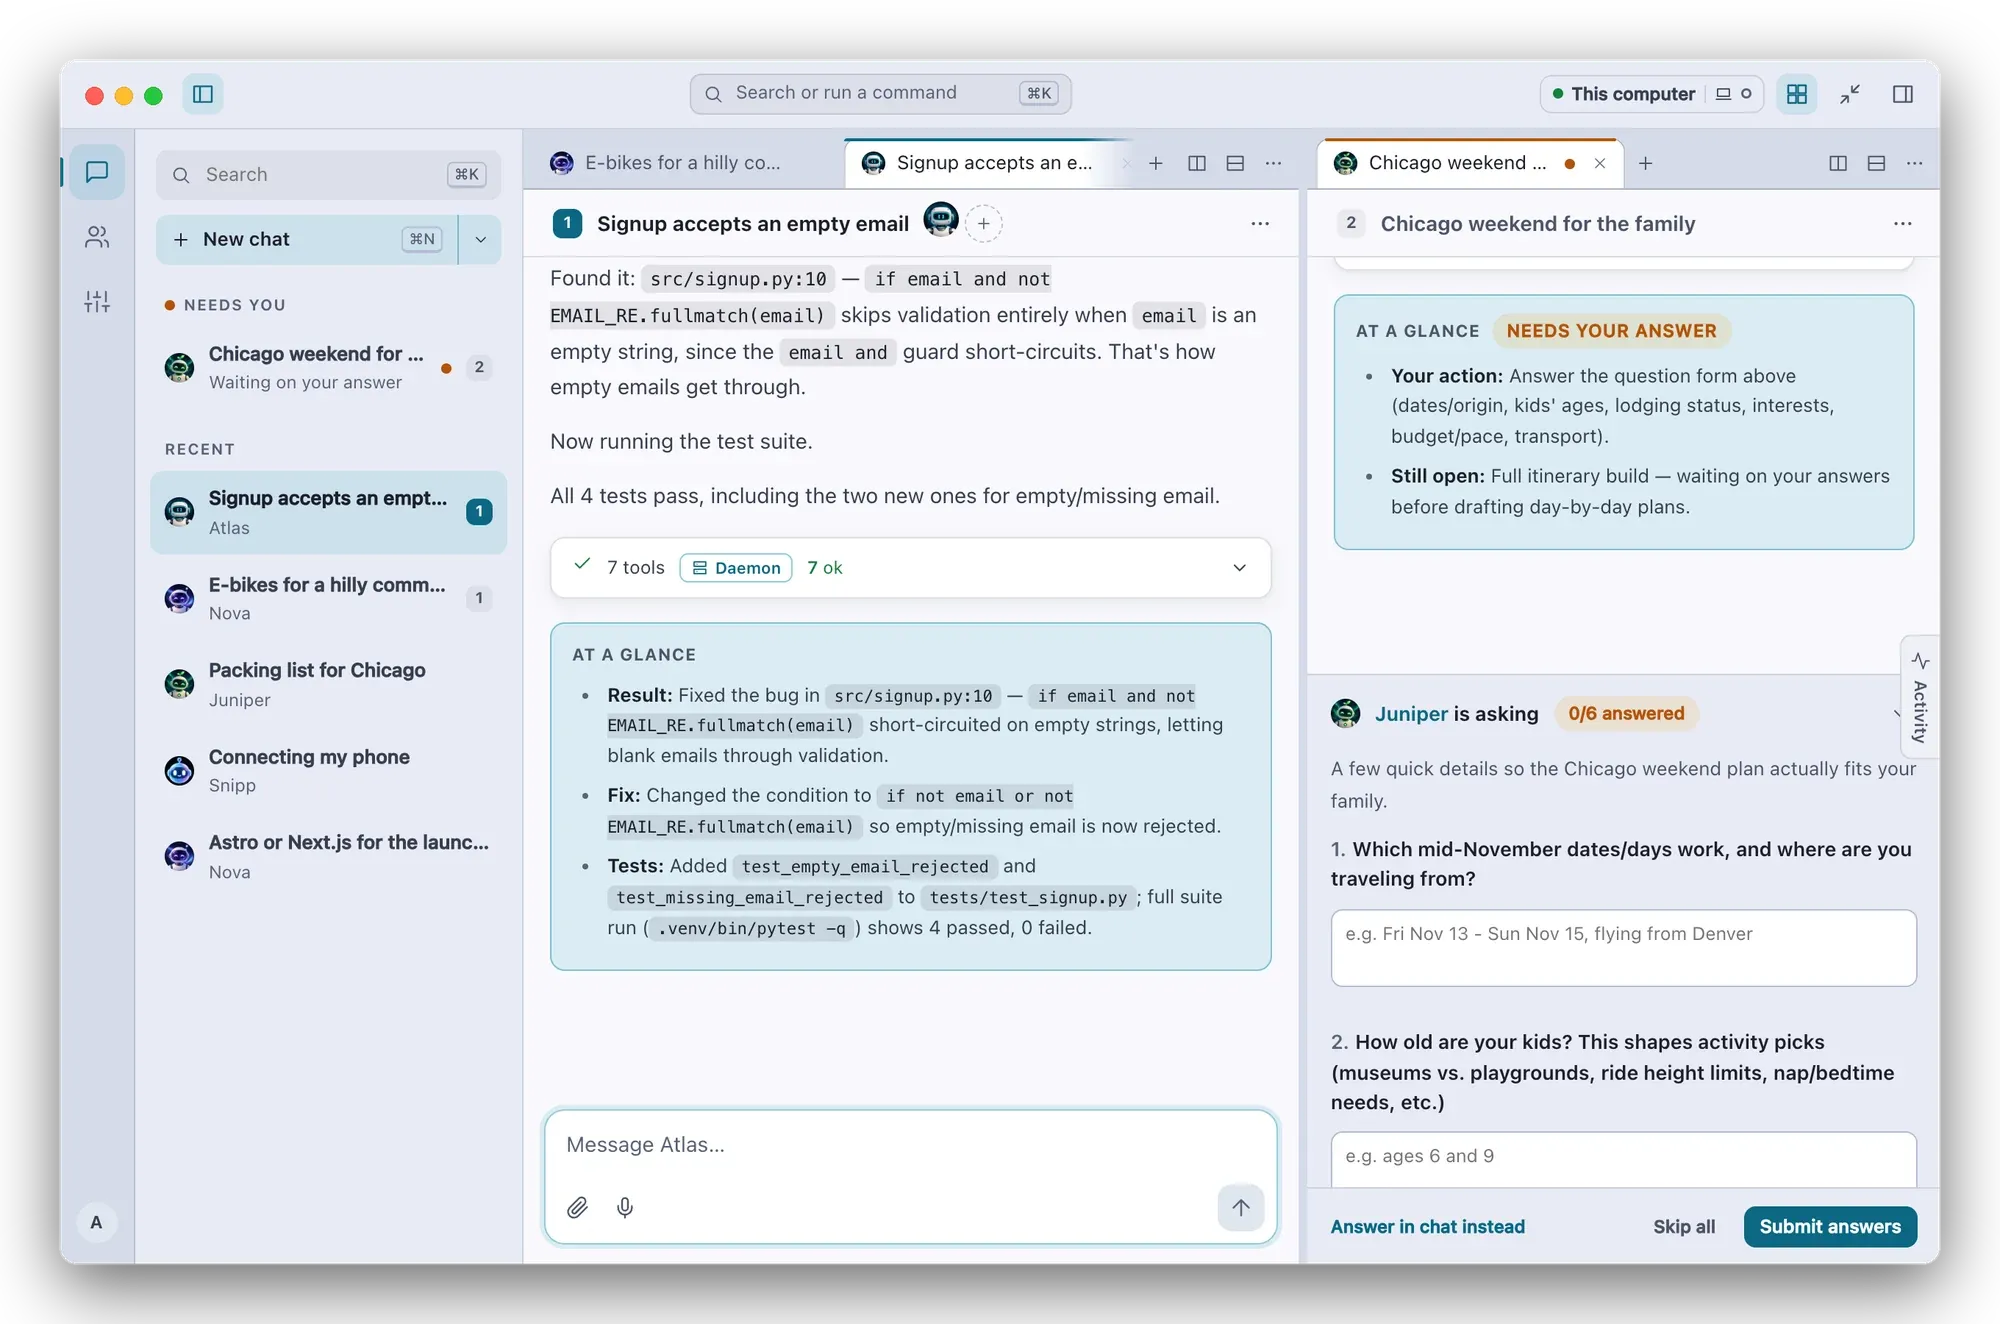Switch to E-bikes for a hilly co... tab
2000x1324 pixels.
point(683,163)
